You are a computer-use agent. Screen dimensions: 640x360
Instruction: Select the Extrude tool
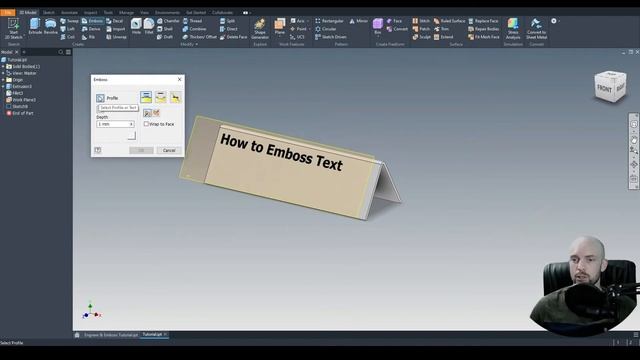[x=36, y=27]
